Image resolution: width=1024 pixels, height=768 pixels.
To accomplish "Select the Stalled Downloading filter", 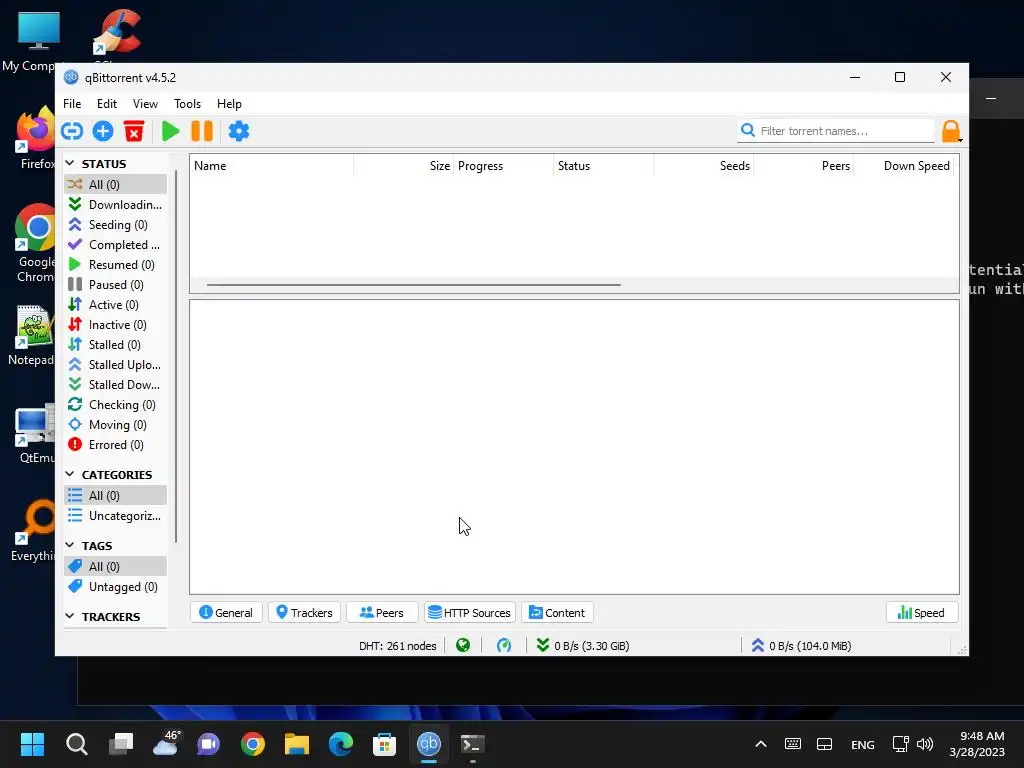I will click(116, 385).
